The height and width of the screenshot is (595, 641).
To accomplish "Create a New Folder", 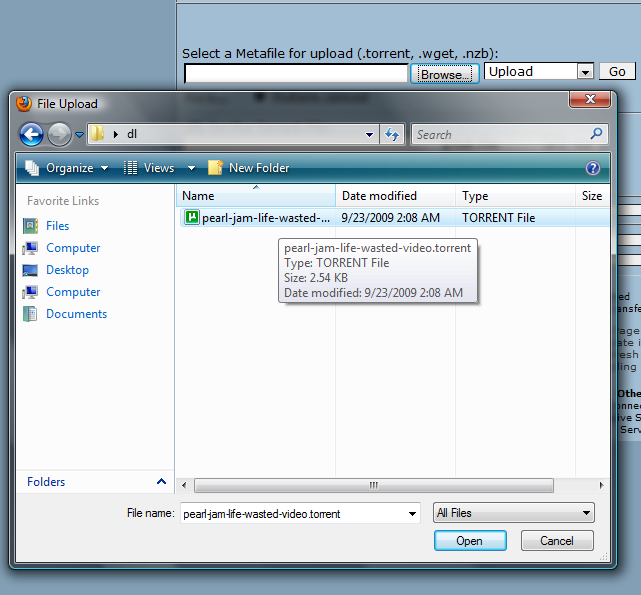I will point(249,168).
